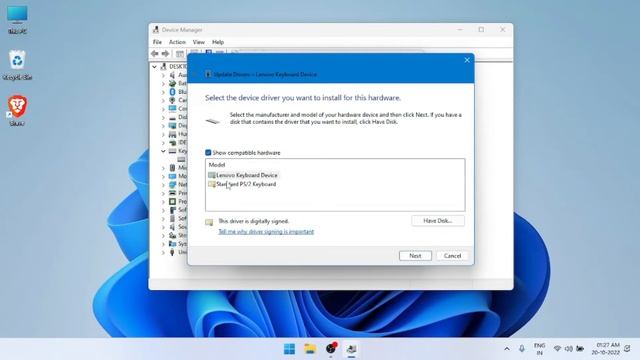The image size is (640, 360).
Task: Click the Disk drives category icon
Action: [172, 117]
